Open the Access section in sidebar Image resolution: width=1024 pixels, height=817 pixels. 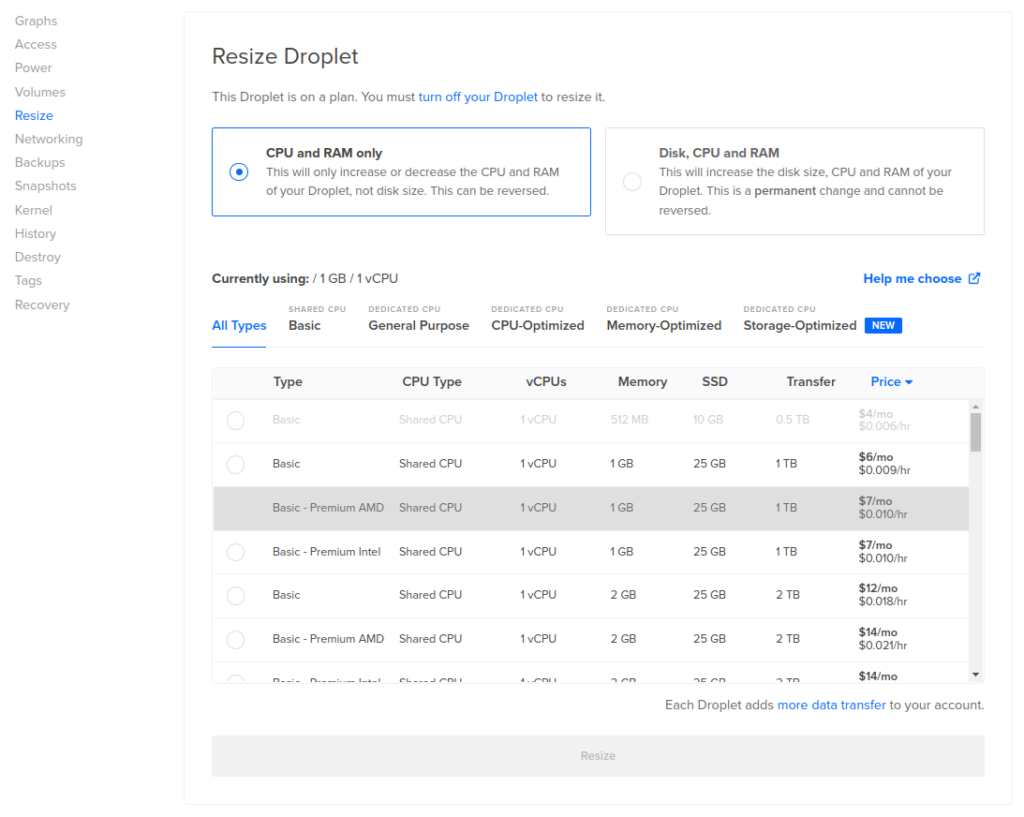(36, 44)
